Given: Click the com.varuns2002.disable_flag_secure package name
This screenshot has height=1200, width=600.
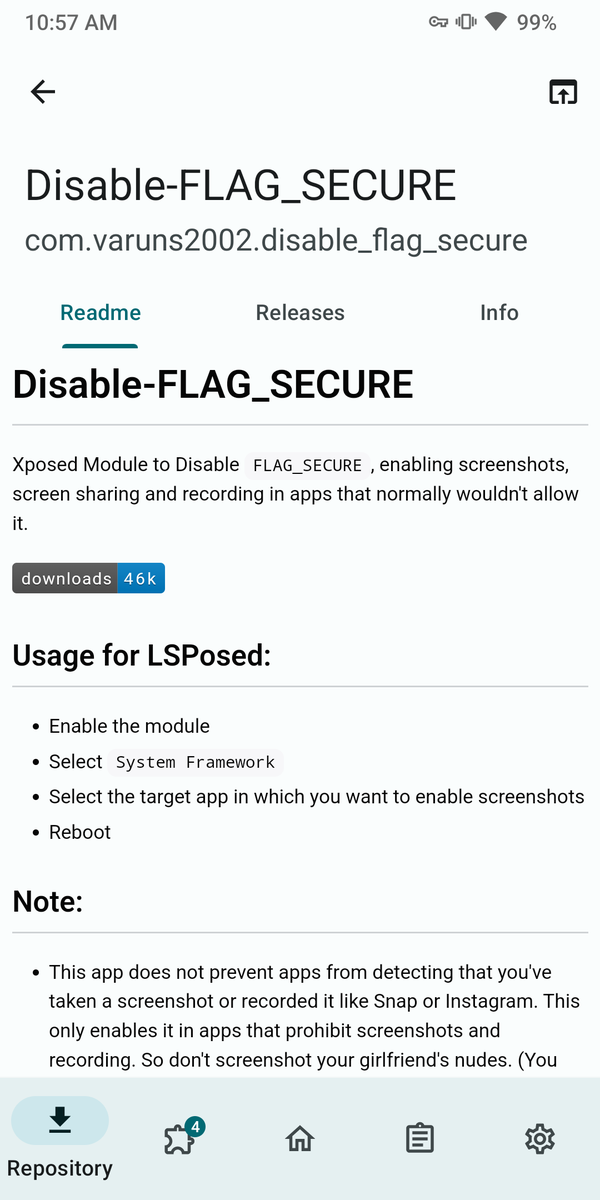Looking at the screenshot, I should (x=276, y=240).
